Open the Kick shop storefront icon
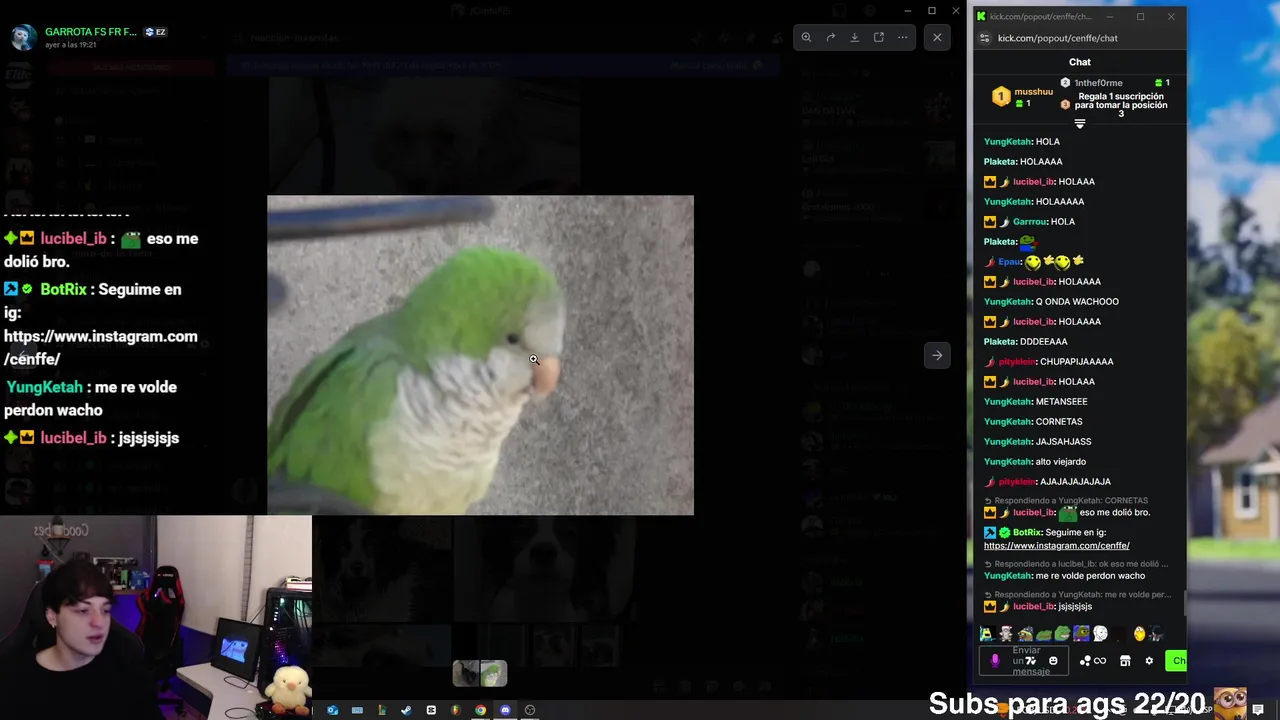This screenshot has height=720, width=1280. coord(1125,661)
